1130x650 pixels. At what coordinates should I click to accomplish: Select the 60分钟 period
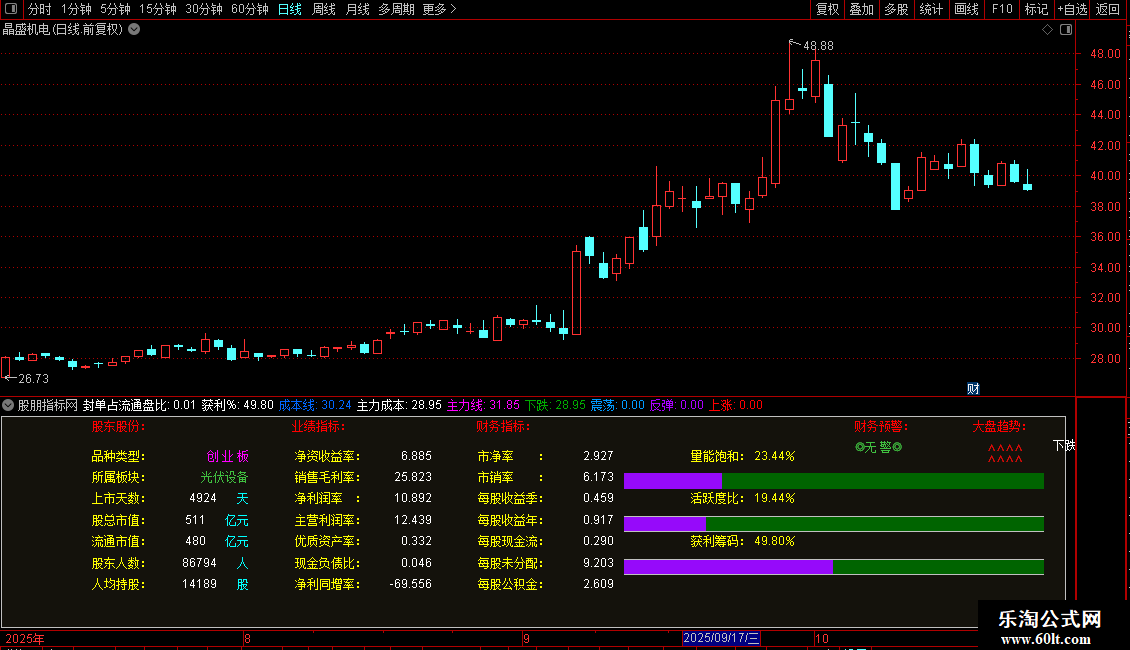pos(249,9)
